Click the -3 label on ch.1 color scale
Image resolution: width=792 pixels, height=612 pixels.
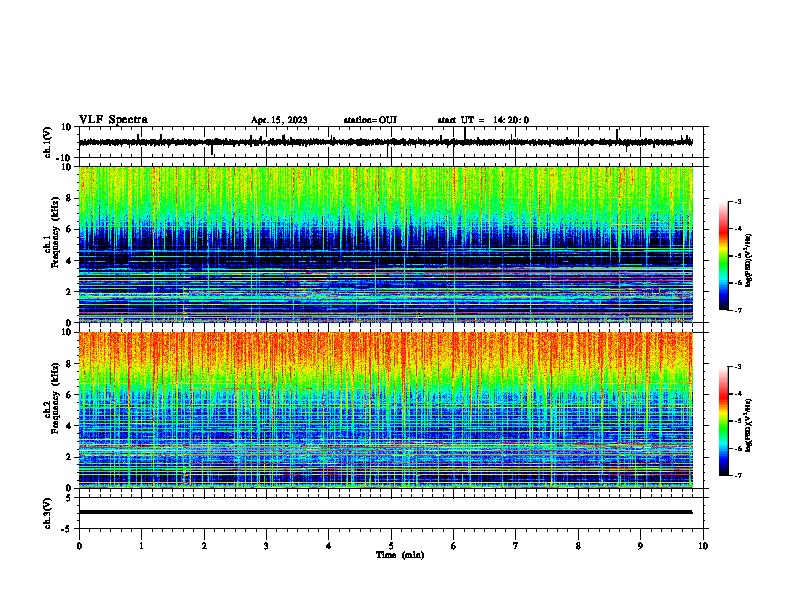[x=738, y=201]
